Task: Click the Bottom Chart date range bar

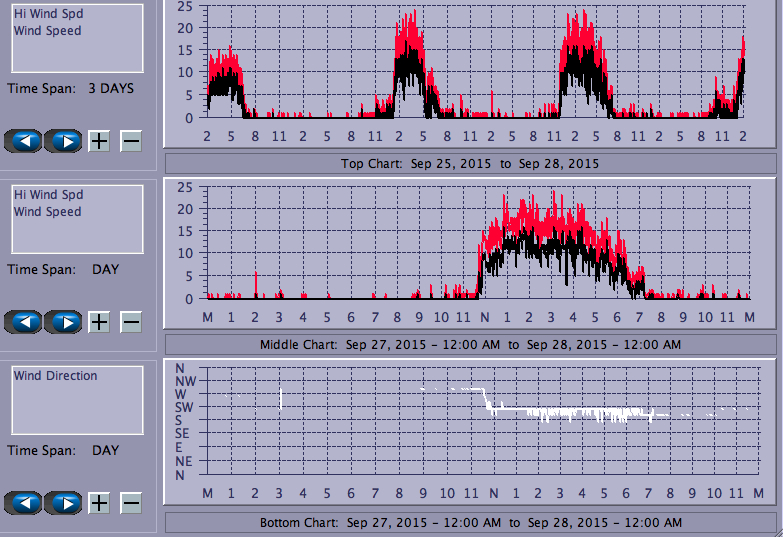Action: 470,523
